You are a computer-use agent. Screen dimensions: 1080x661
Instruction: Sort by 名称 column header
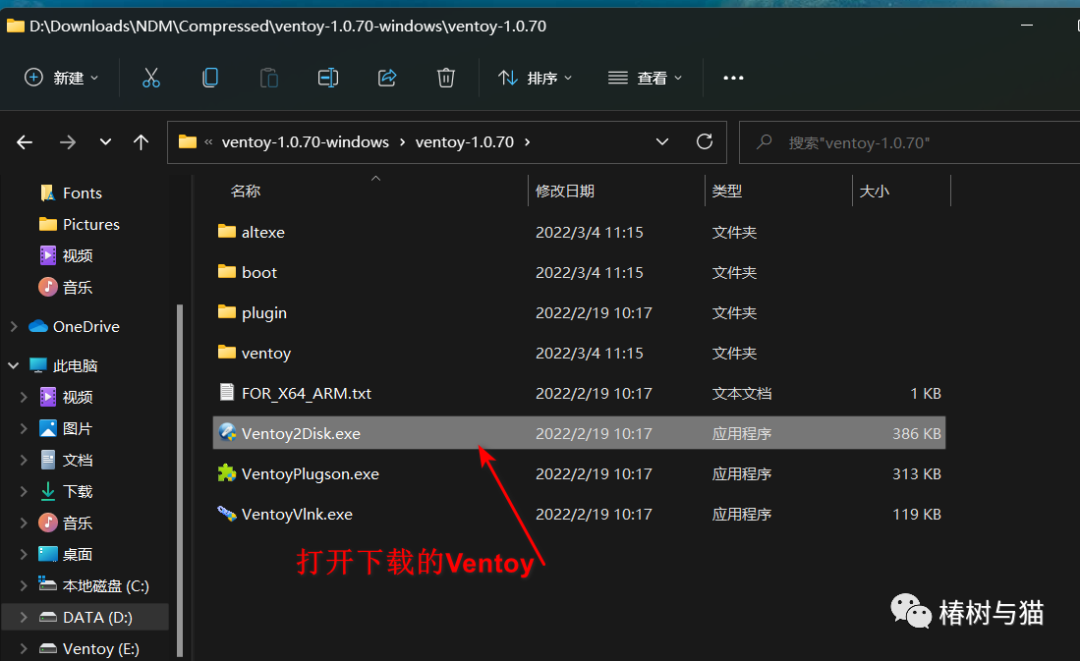click(245, 191)
